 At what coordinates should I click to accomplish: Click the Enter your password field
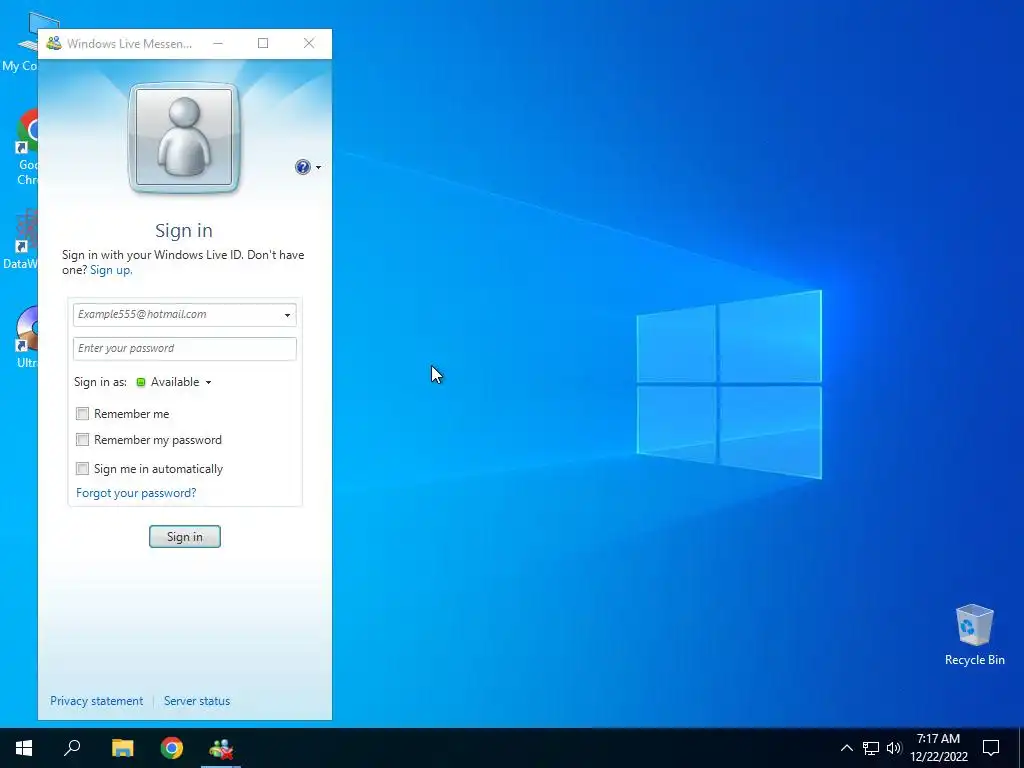pos(184,349)
